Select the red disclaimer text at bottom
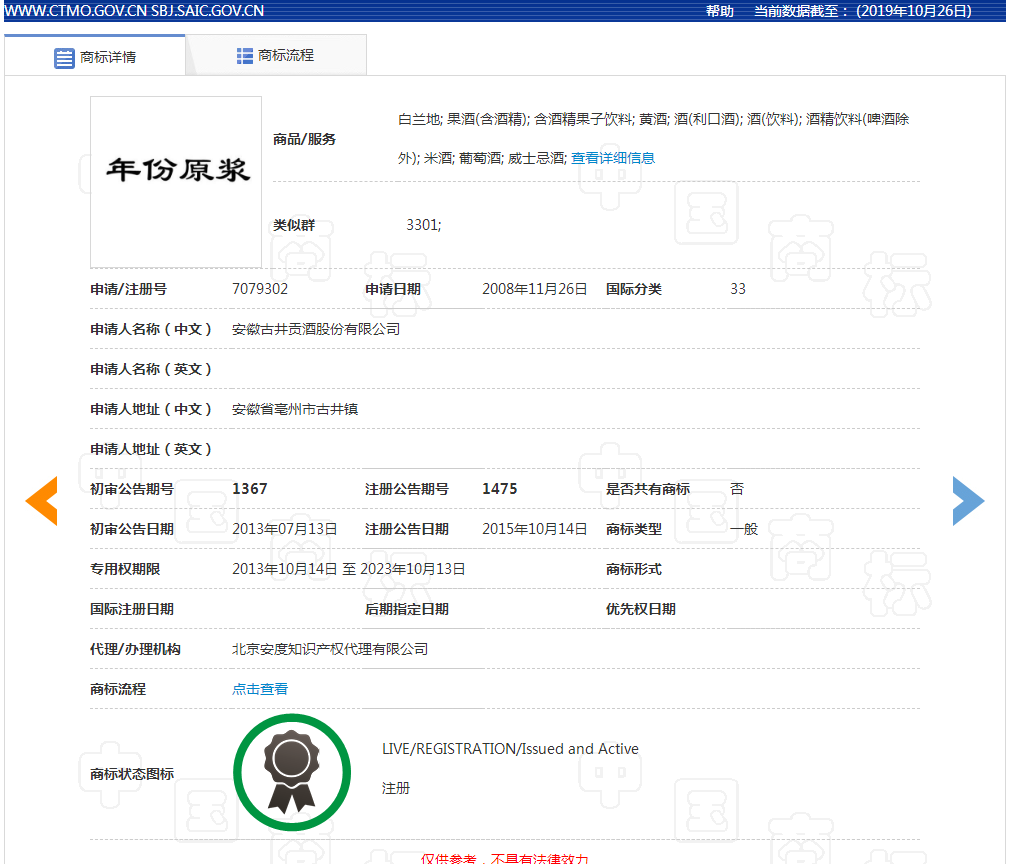Image resolution: width=1009 pixels, height=864 pixels. click(x=504, y=858)
